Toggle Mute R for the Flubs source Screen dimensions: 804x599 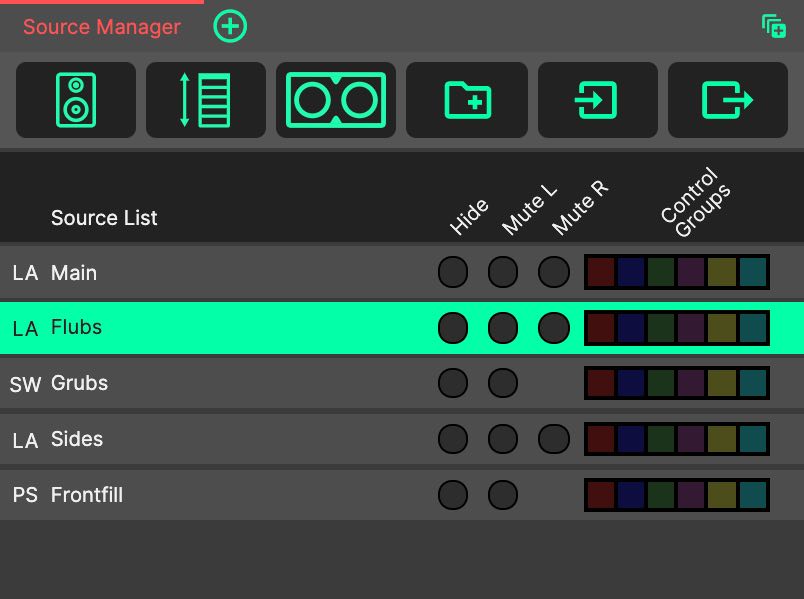click(554, 328)
